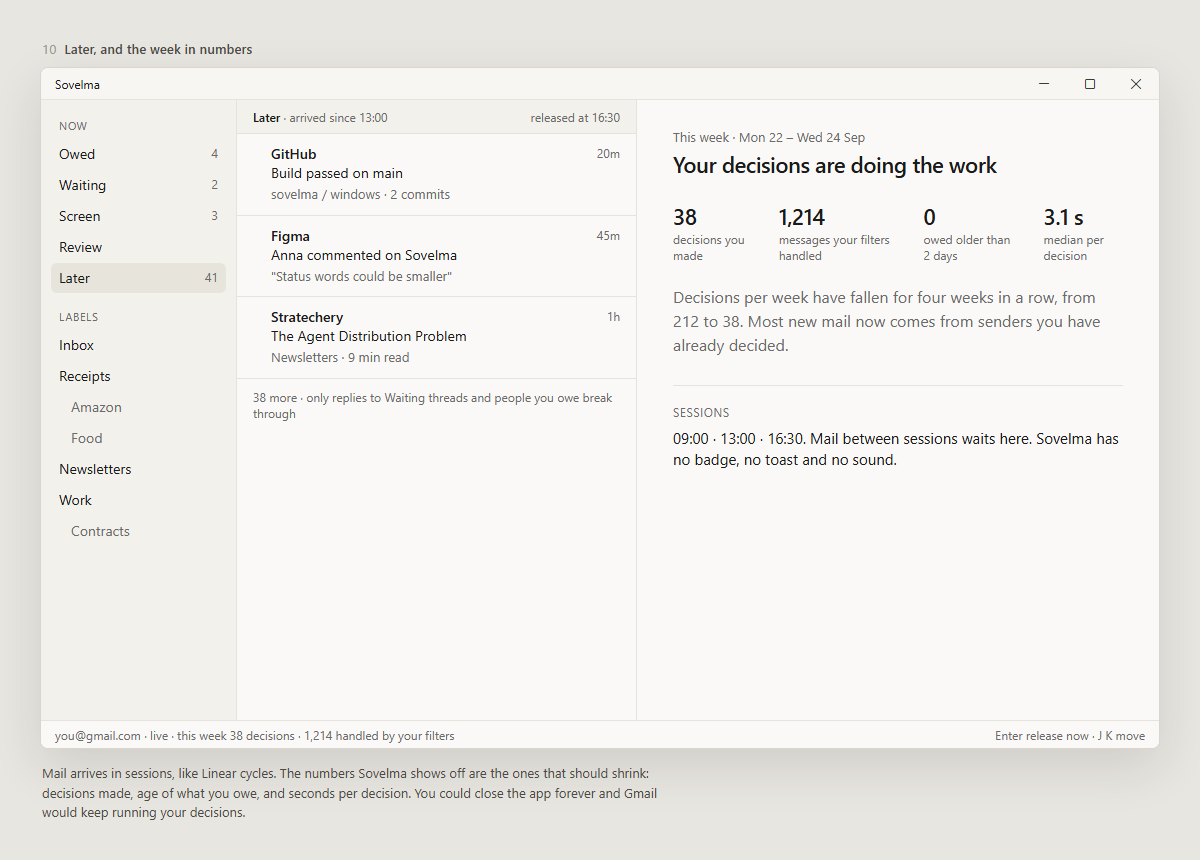Click the 'This week · Mon 22 – Wed 24 Sep' date line
Screen dimensions: 1200x860
[x=769, y=138]
